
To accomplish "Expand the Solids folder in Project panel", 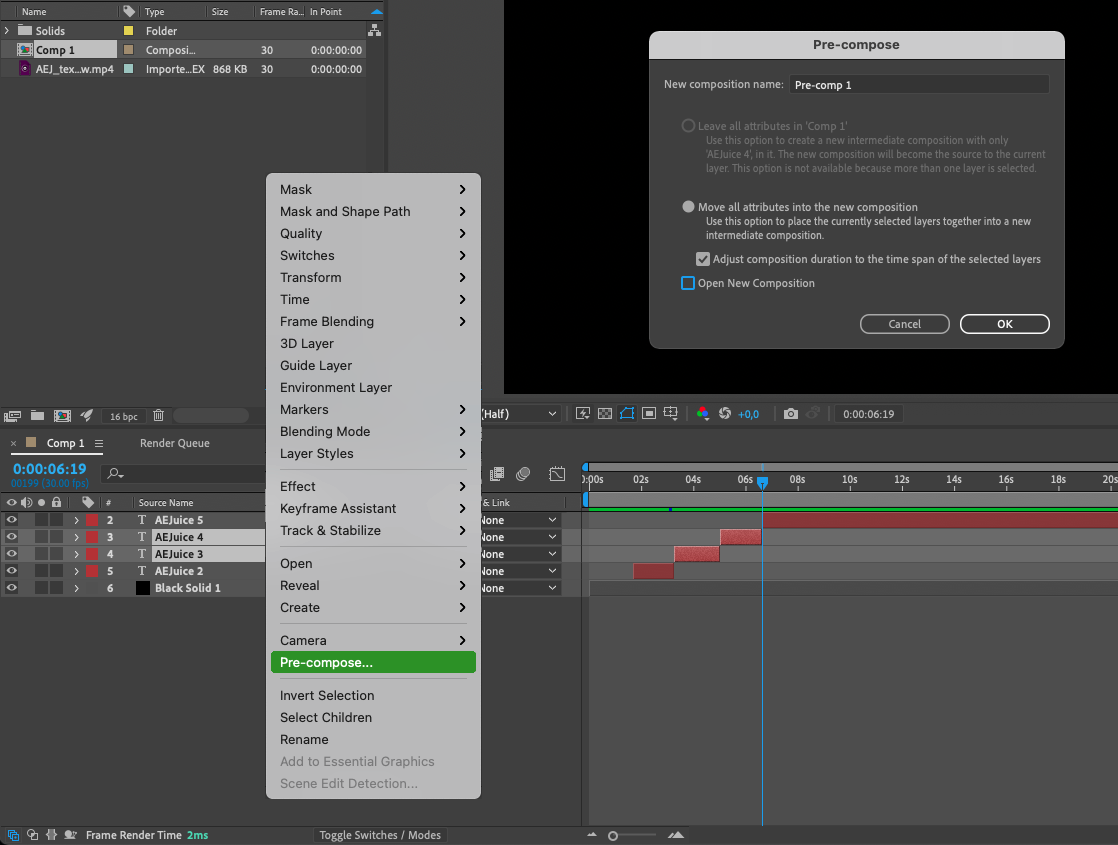I will click(x=8, y=31).
